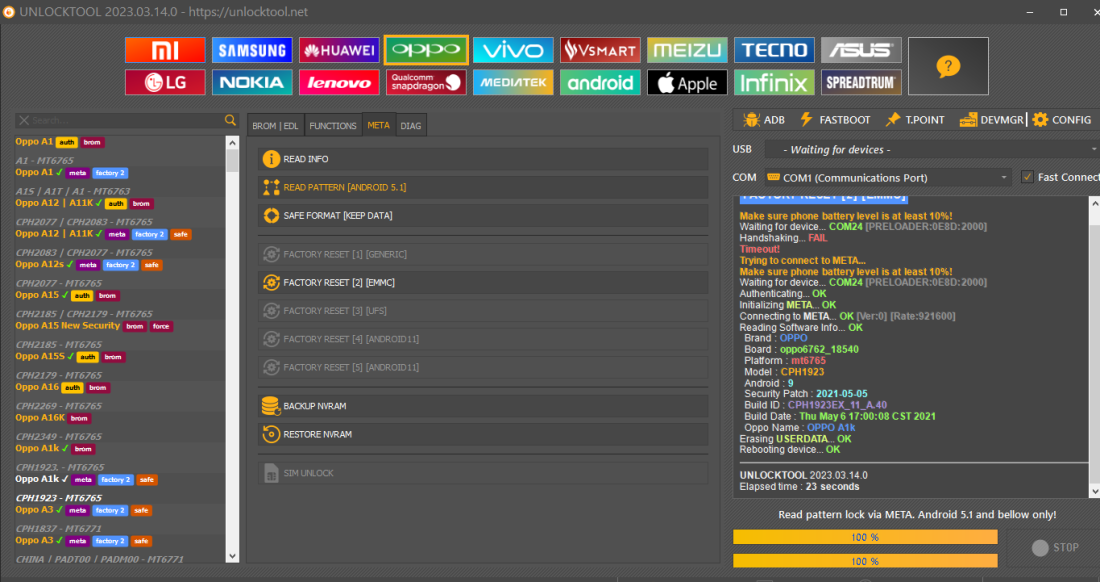Click the SIM UNLOCK button
1100x582 pixels.
point(483,473)
